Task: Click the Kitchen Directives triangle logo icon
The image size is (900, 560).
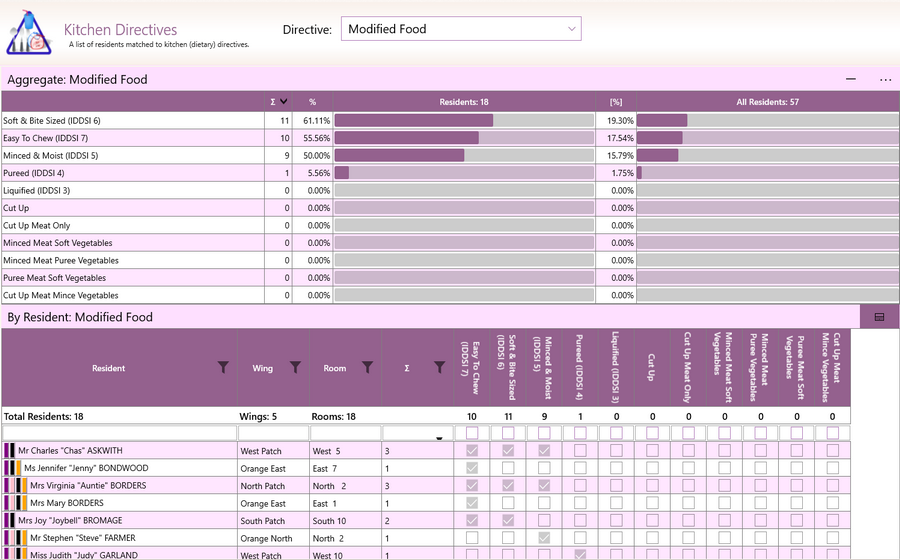Action: click(29, 33)
